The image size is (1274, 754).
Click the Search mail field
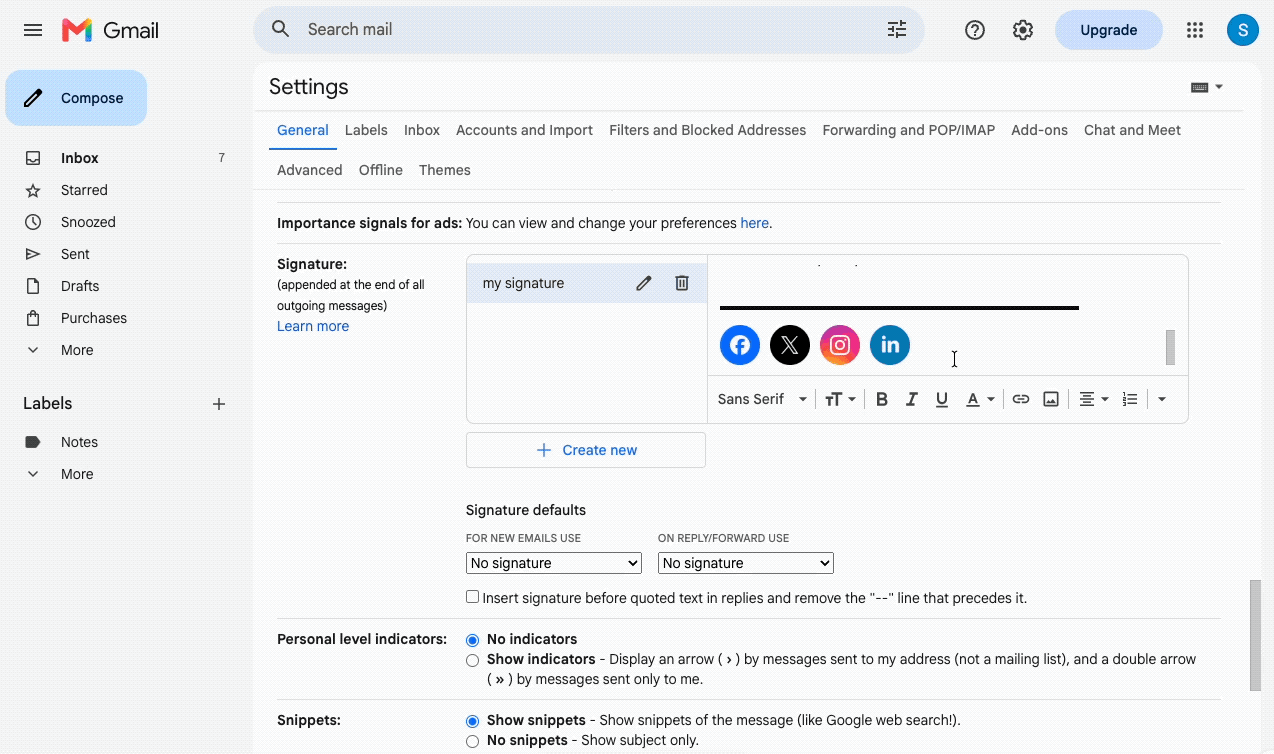(x=590, y=30)
